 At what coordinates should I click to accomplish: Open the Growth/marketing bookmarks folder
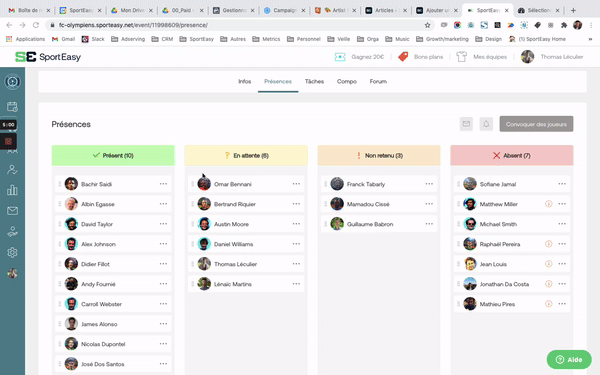pos(442,39)
